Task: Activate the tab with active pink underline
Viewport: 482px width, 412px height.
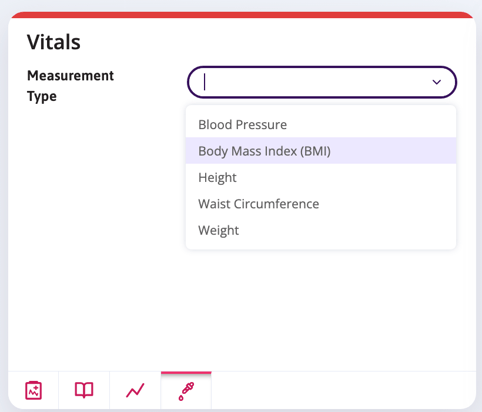Action: tap(186, 391)
